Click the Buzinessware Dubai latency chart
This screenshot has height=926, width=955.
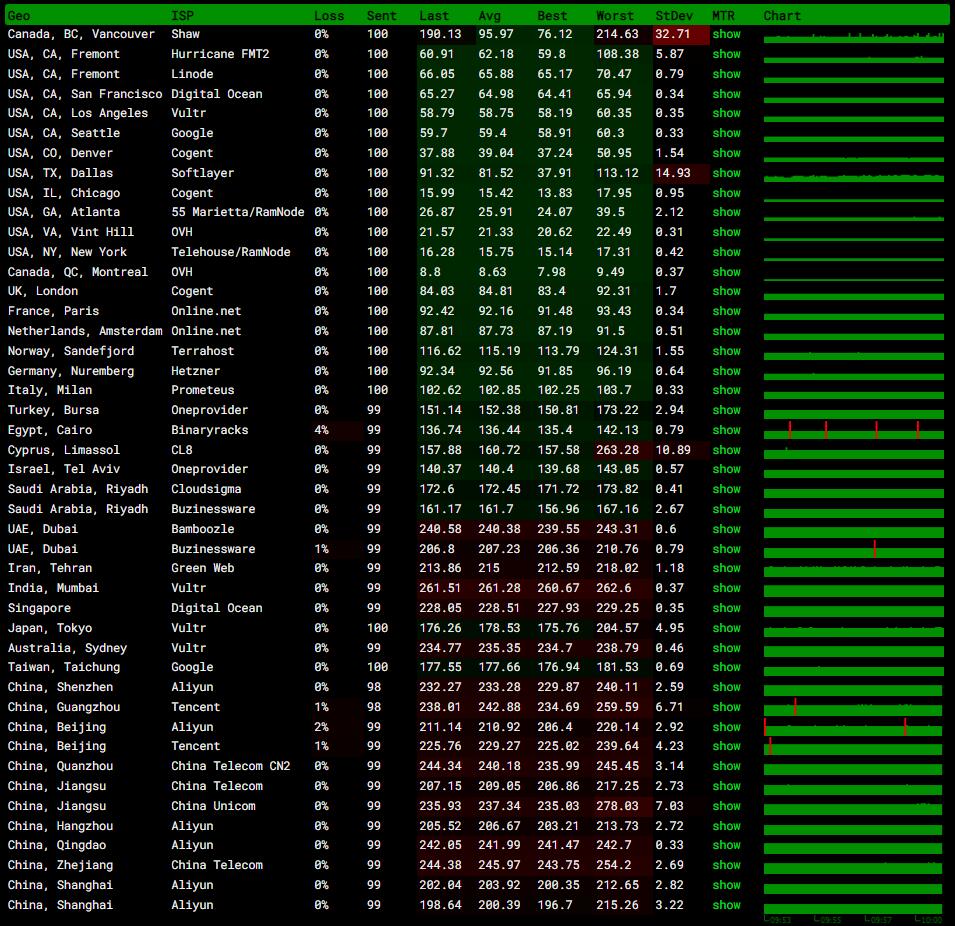point(853,550)
